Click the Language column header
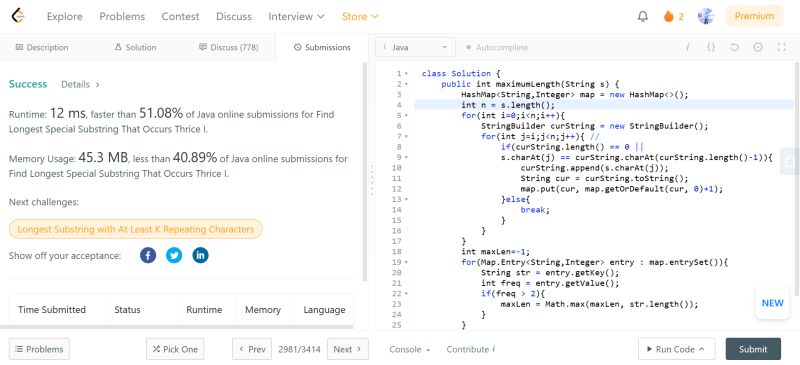Viewport: 800px width, 365px height. click(x=324, y=310)
